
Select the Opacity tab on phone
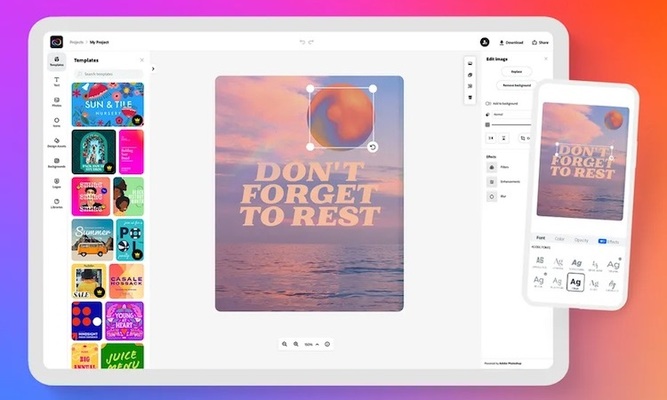coord(581,240)
